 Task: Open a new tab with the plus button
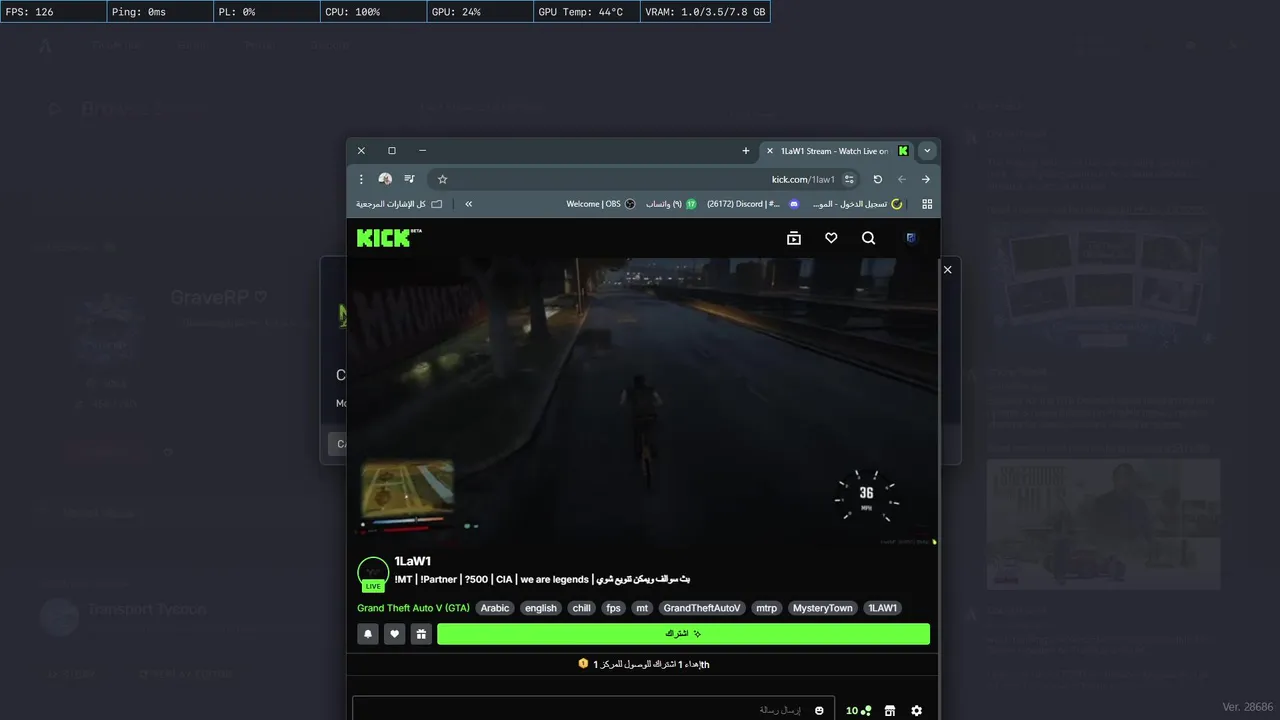click(x=746, y=151)
